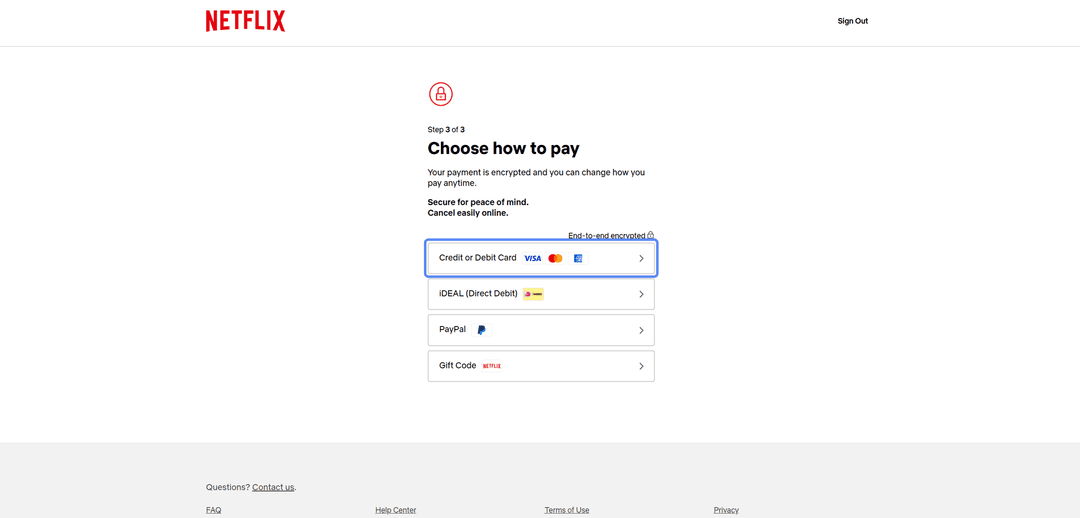Screen dimensions: 1080x518
Task: Click the Mastercard logo
Action: [x=555, y=258]
